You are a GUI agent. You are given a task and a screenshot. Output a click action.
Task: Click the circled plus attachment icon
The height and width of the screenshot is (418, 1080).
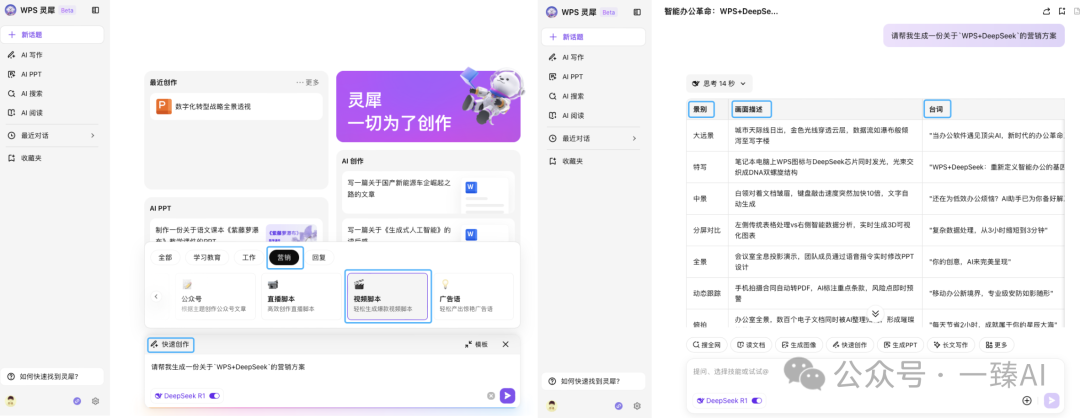click(x=1027, y=400)
